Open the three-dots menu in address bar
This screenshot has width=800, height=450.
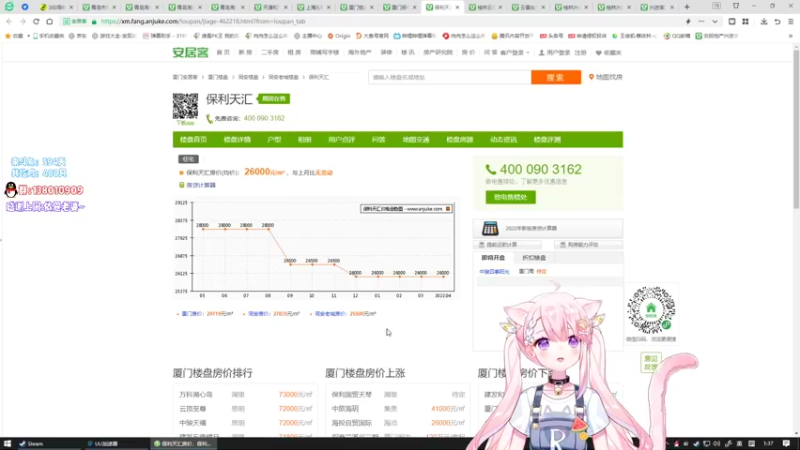click(x=701, y=21)
